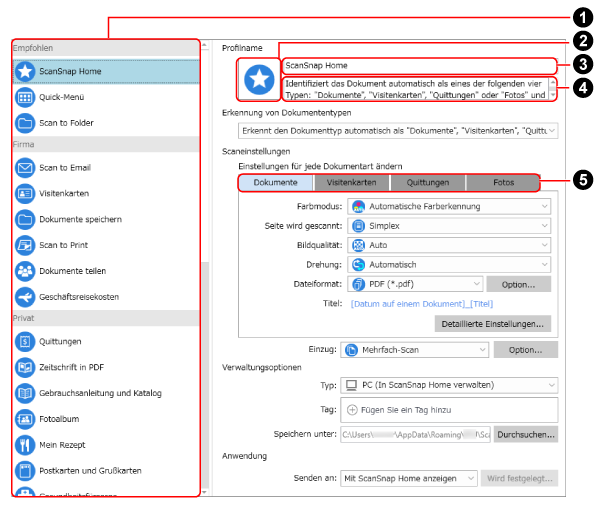Click the profile list scrollbar thumb
595x519 pixels.
pos(205,375)
